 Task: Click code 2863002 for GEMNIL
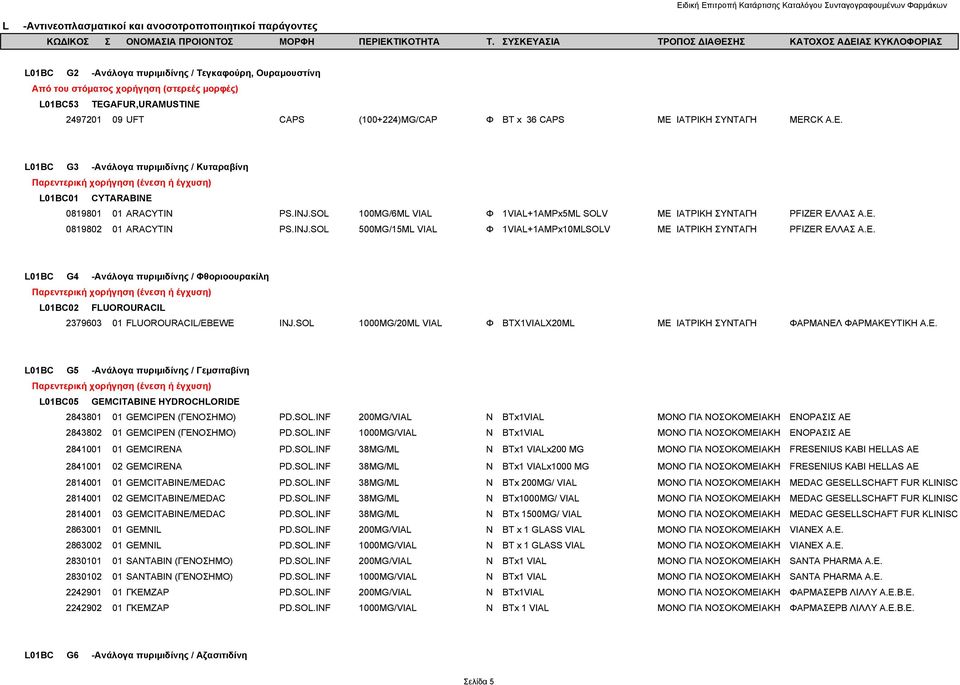[83, 545]
